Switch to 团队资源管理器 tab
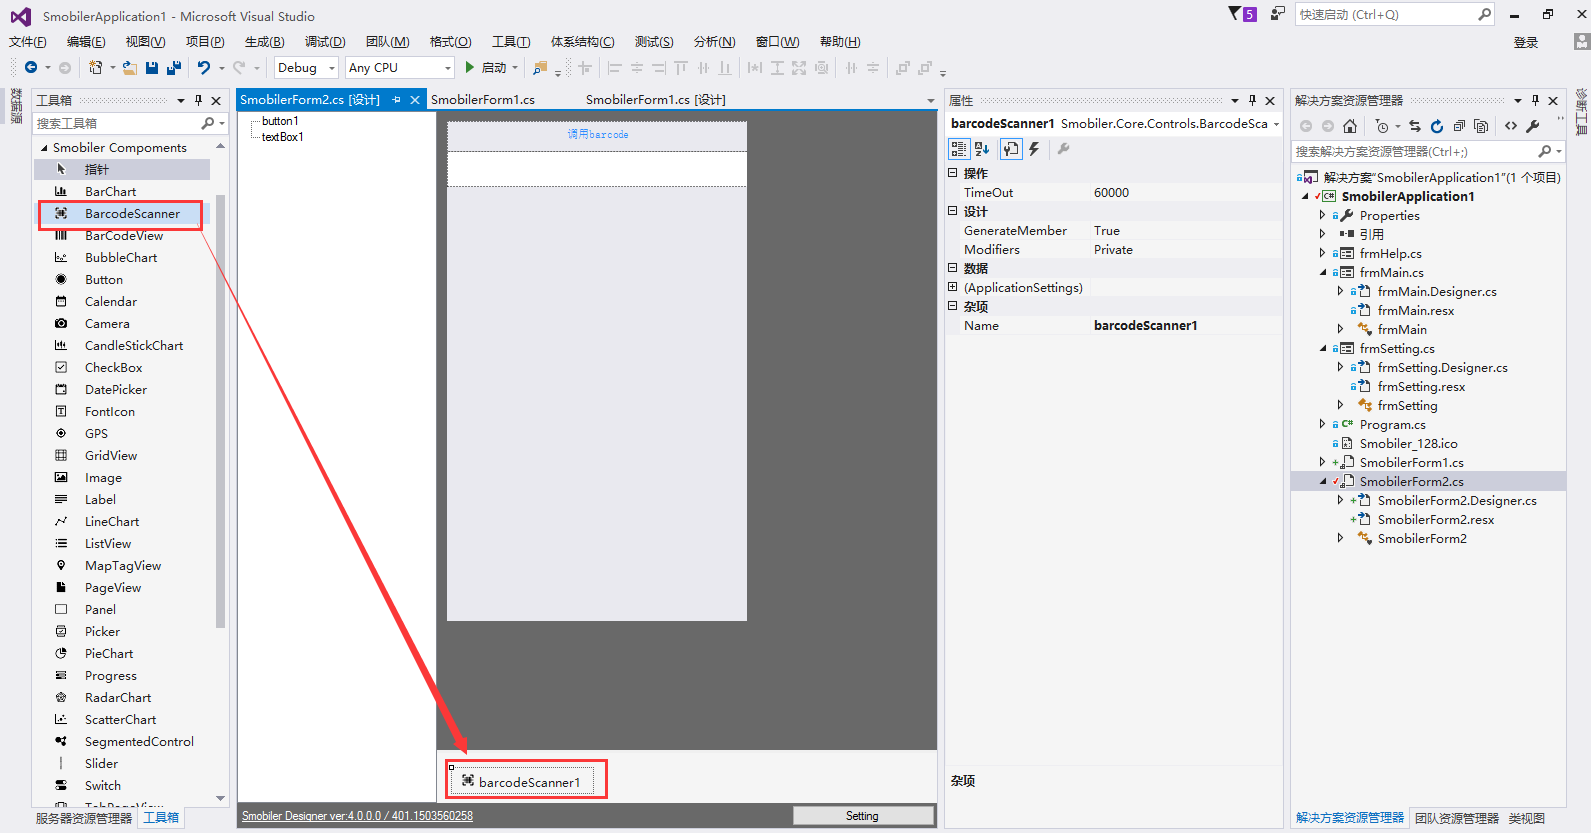Image resolution: width=1591 pixels, height=833 pixels. 1457,818
